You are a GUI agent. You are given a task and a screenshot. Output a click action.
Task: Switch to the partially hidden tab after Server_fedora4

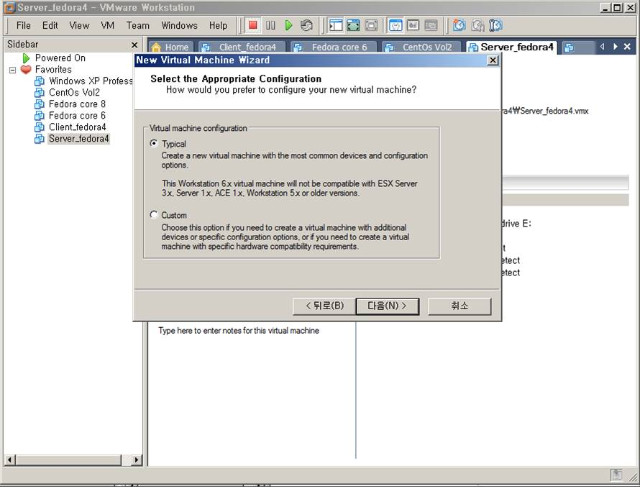tap(578, 47)
